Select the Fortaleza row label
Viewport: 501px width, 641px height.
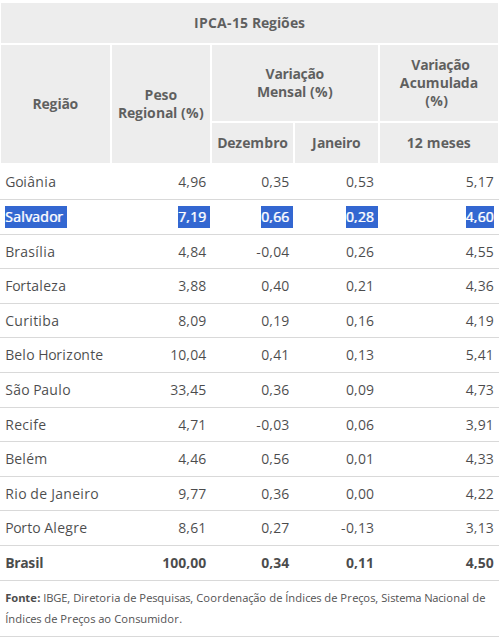tap(36, 286)
